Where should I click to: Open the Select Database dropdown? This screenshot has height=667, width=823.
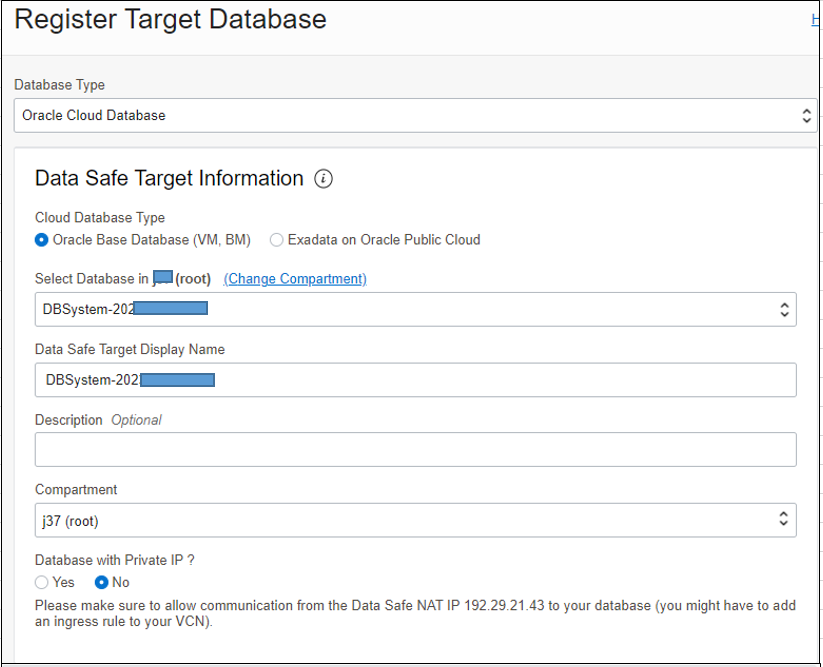tap(415, 310)
